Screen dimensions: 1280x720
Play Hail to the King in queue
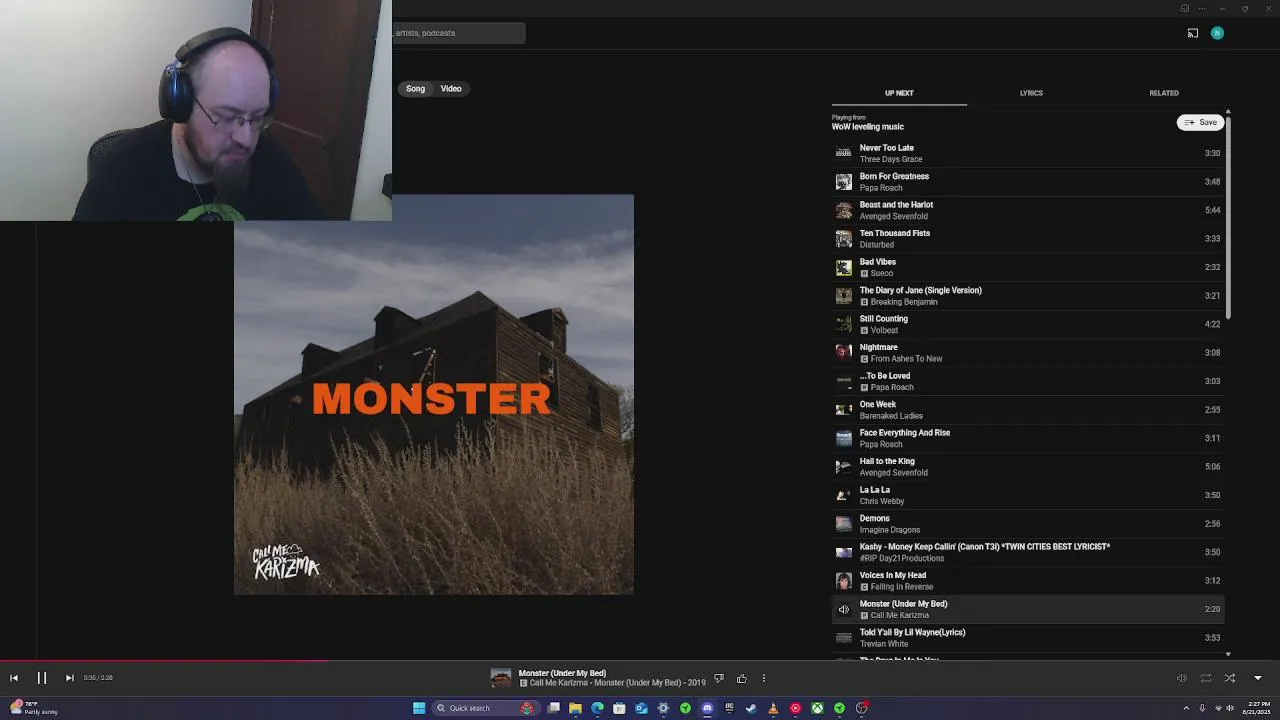click(1028, 467)
